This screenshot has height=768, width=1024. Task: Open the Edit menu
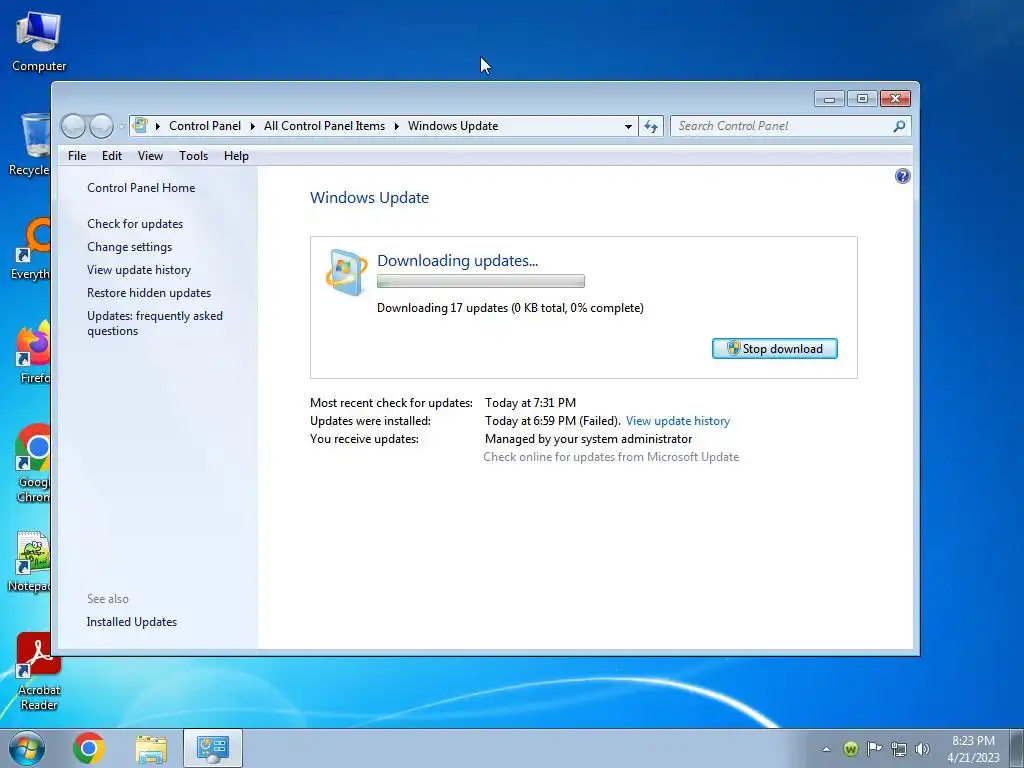click(x=112, y=155)
